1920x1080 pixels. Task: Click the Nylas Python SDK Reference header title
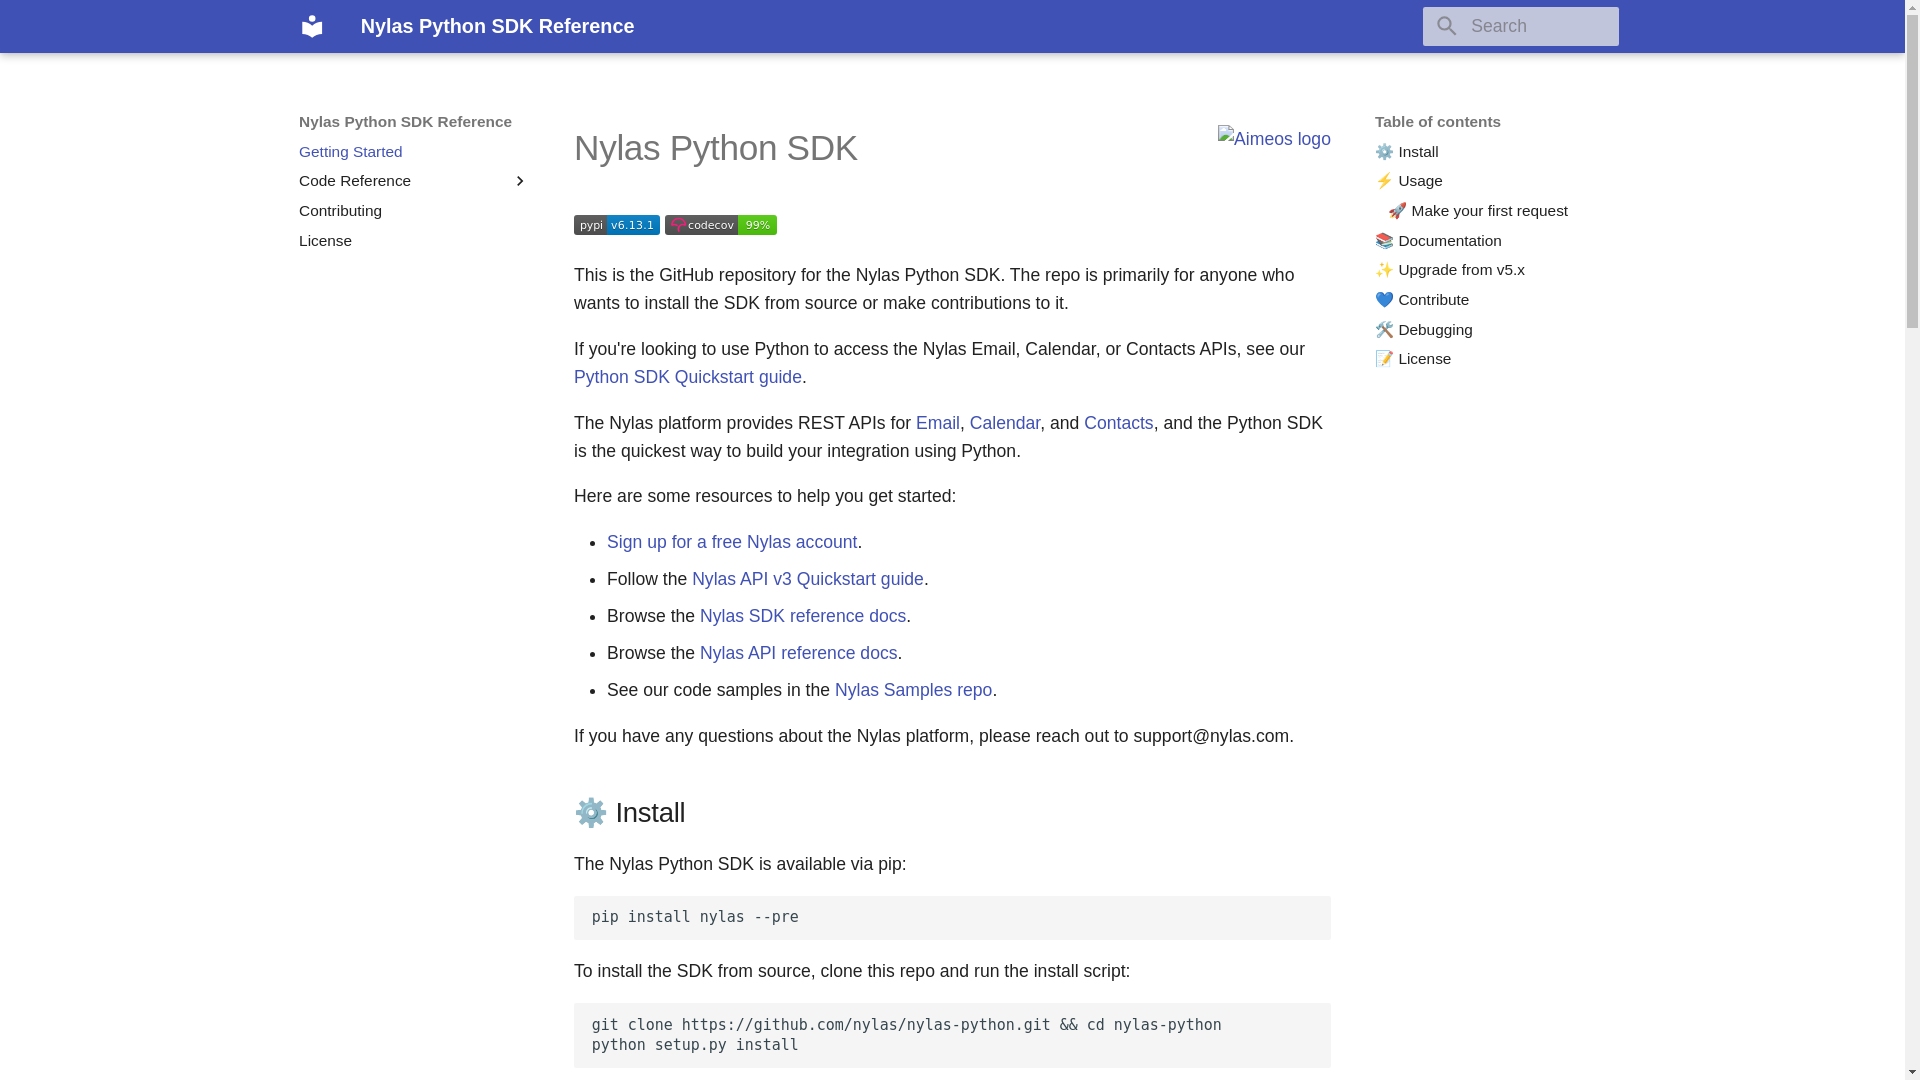click(x=497, y=26)
